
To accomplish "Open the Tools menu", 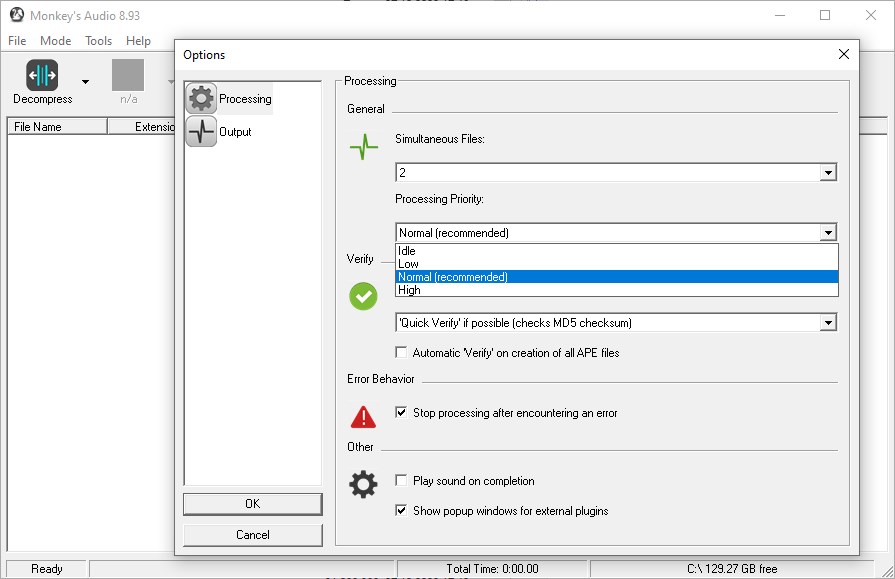I will (x=98, y=41).
